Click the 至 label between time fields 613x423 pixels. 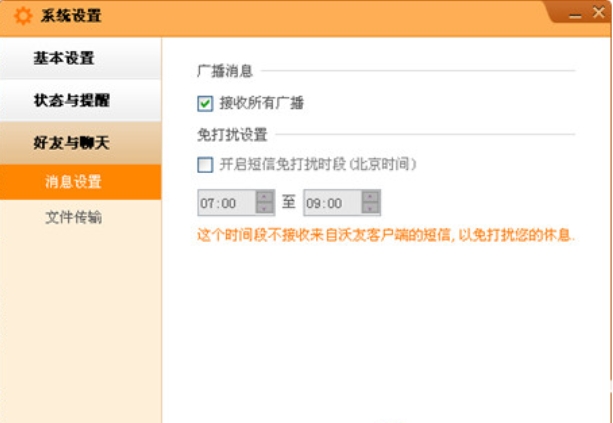(289, 203)
